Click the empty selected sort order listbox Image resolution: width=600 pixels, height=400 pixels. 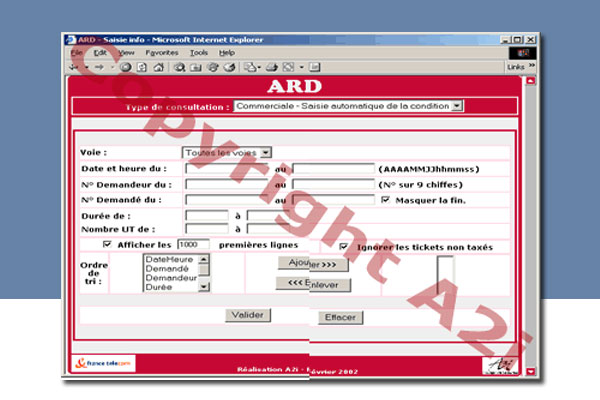coord(445,275)
